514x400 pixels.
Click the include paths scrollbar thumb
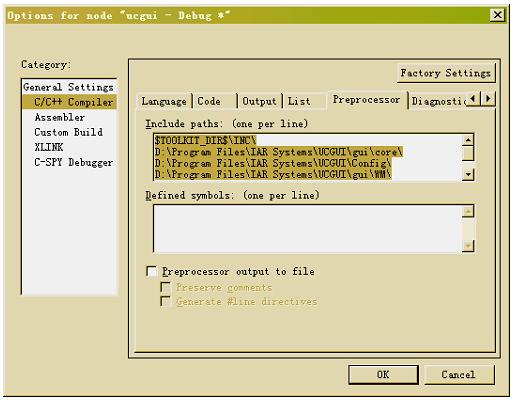pyautogui.click(x=468, y=153)
